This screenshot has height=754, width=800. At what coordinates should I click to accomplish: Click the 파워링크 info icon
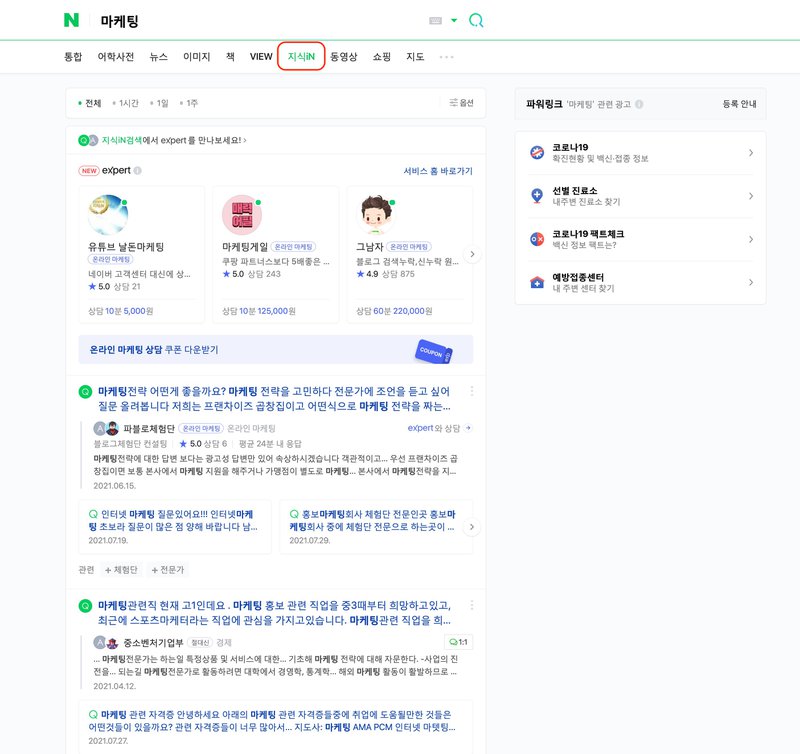(x=639, y=104)
